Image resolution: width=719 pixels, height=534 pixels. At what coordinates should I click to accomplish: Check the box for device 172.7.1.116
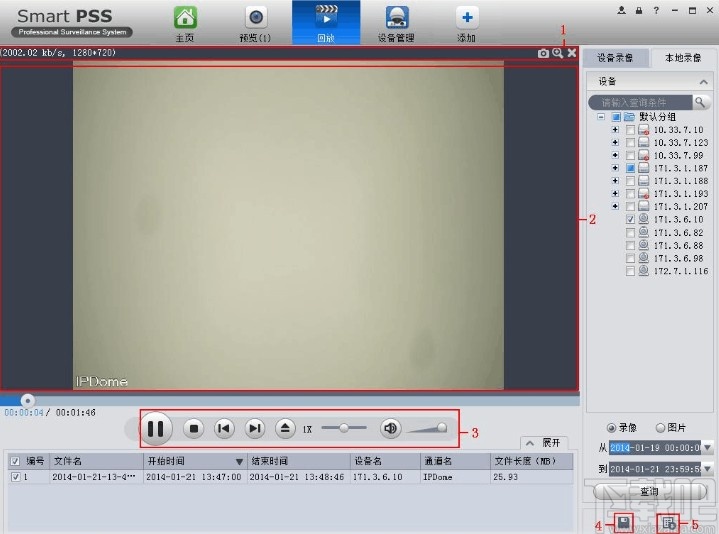pyautogui.click(x=631, y=271)
